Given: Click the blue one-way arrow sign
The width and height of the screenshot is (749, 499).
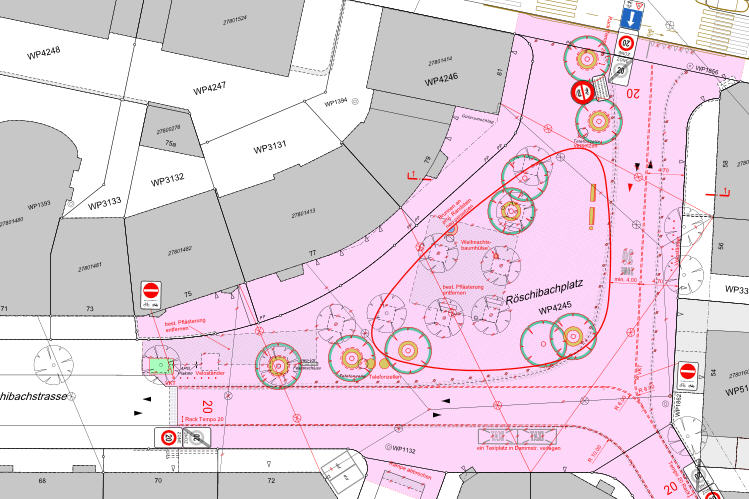Looking at the screenshot, I should click(x=632, y=17).
